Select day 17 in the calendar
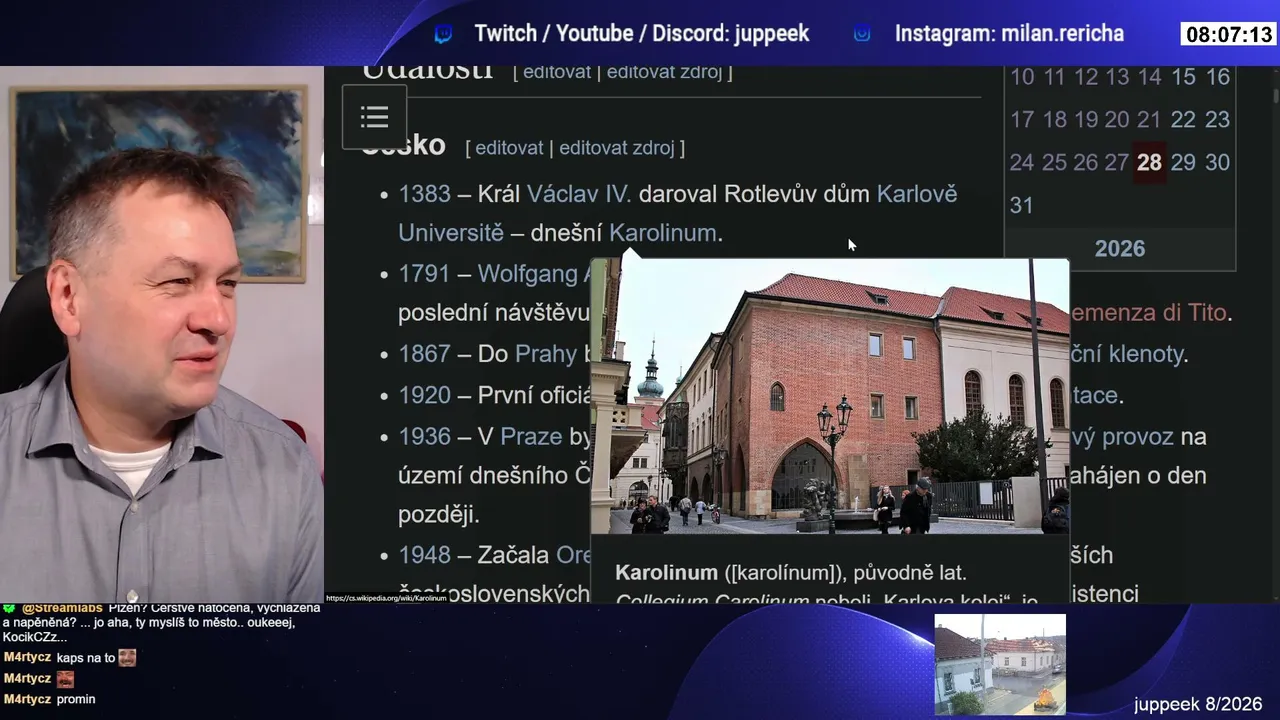Viewport: 1280px width, 720px height. click(x=1022, y=120)
